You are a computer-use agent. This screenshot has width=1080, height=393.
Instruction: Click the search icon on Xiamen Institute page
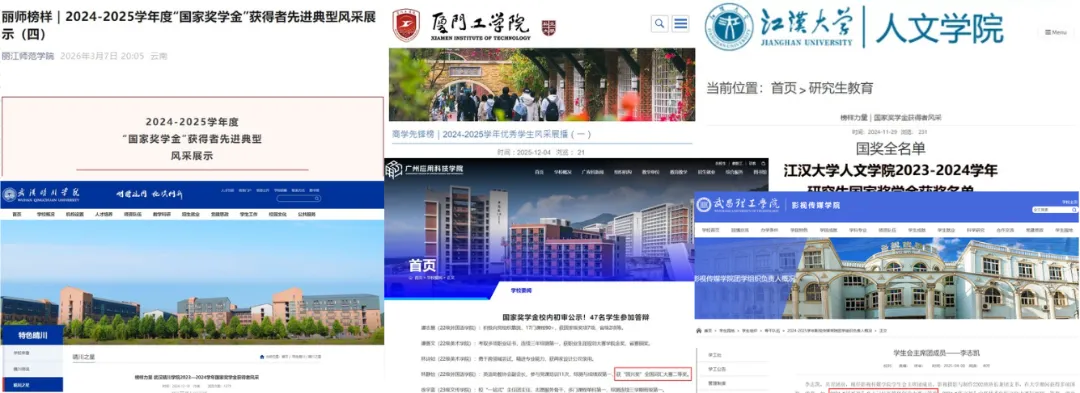pos(659,23)
